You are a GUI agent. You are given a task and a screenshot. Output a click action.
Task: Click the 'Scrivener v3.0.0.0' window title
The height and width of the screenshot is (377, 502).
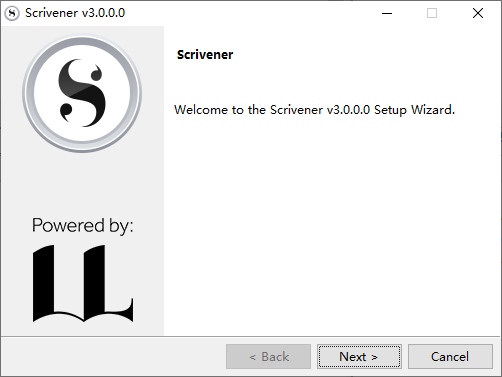tap(75, 13)
